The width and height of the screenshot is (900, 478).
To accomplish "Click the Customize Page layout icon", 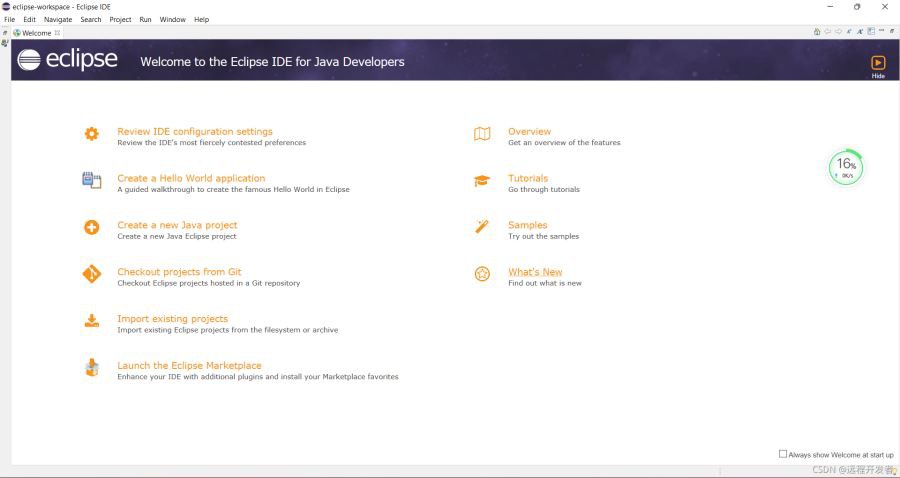I will point(871,31).
